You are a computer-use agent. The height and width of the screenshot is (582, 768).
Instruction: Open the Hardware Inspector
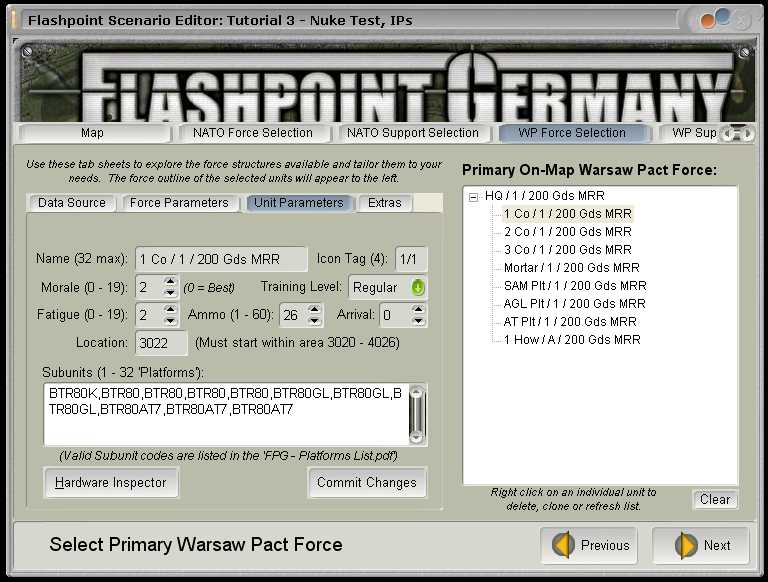click(x=111, y=483)
